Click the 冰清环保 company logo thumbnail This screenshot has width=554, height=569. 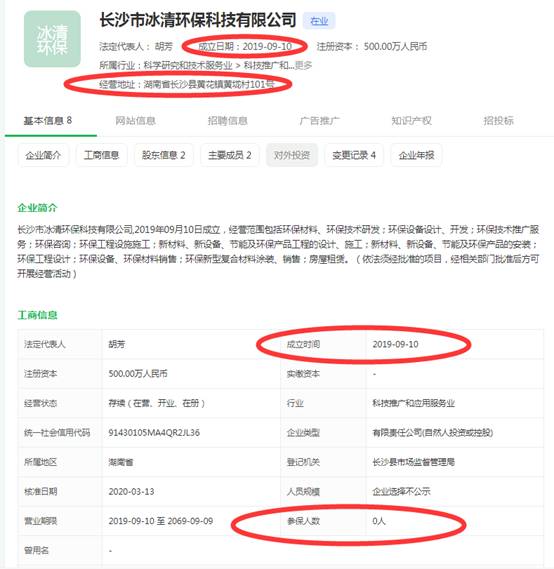coord(52,39)
